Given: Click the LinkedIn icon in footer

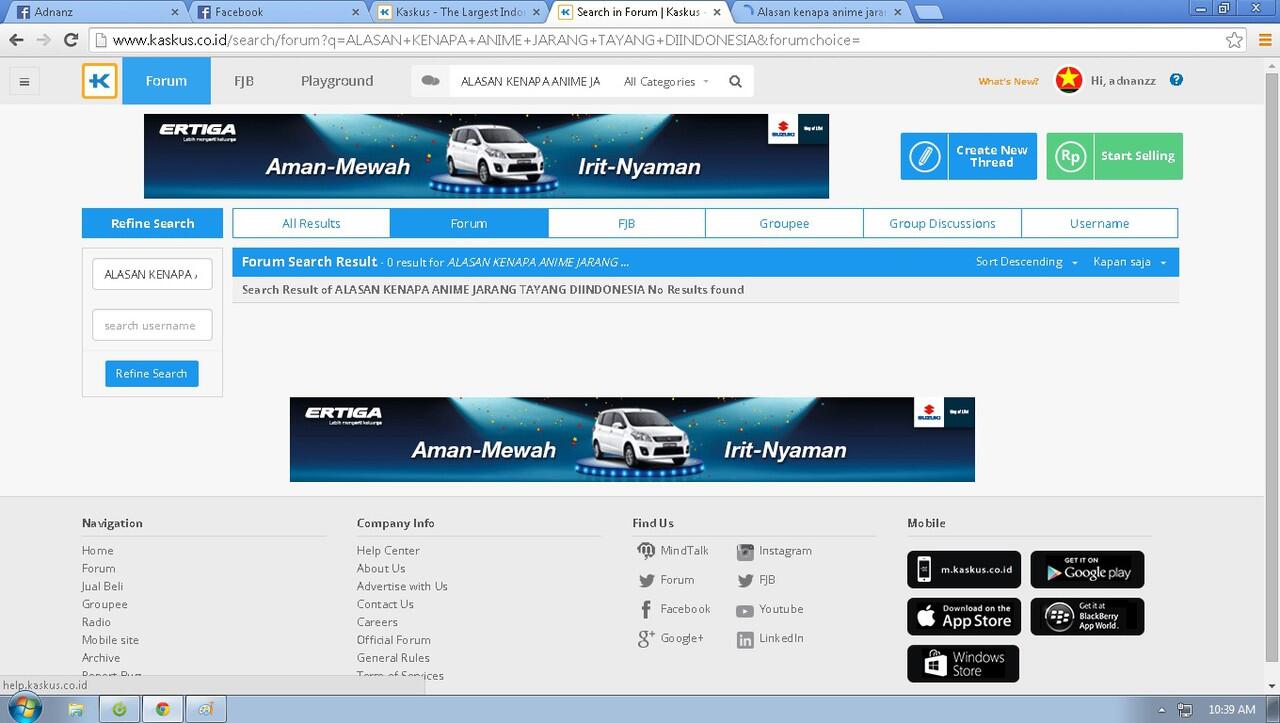Looking at the screenshot, I should pyautogui.click(x=745, y=639).
